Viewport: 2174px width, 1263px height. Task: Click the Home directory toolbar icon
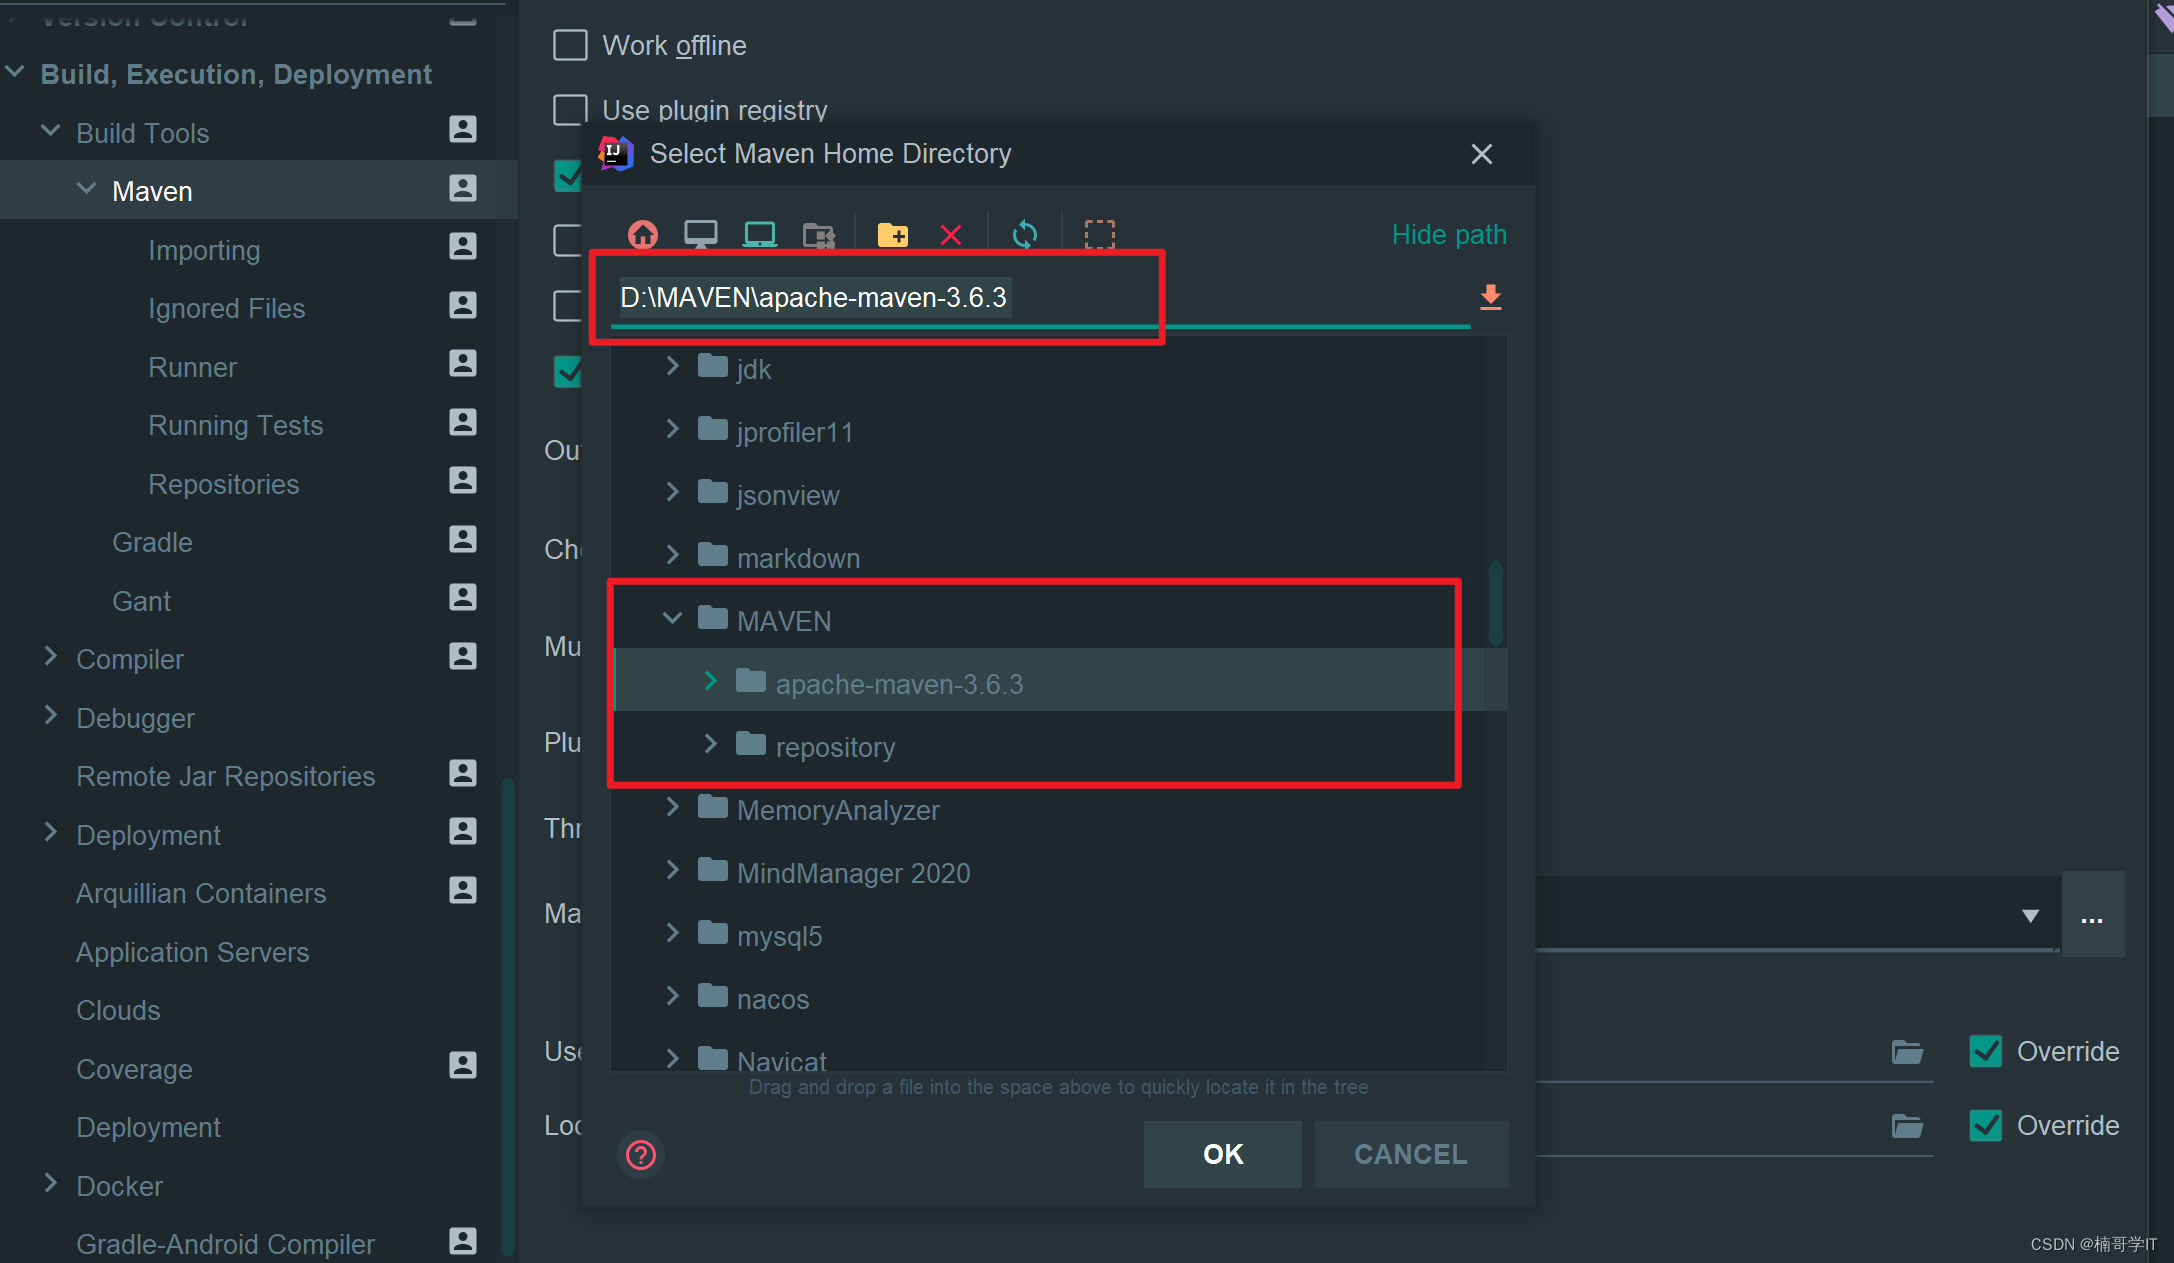click(x=642, y=235)
